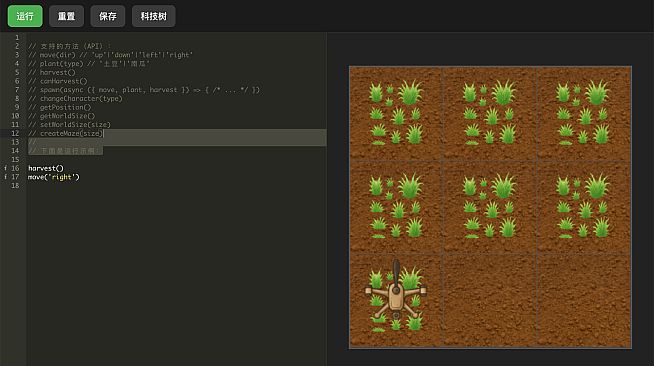Select the grass tile in the top-middle cell

[x=489, y=113]
